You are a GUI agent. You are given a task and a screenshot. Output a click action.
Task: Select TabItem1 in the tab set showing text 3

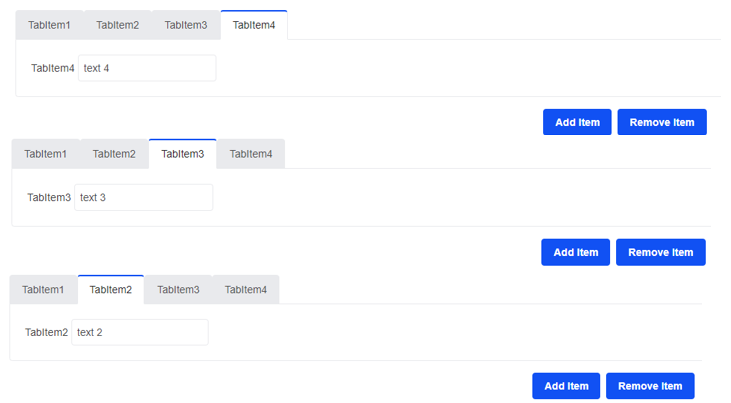[46, 154]
